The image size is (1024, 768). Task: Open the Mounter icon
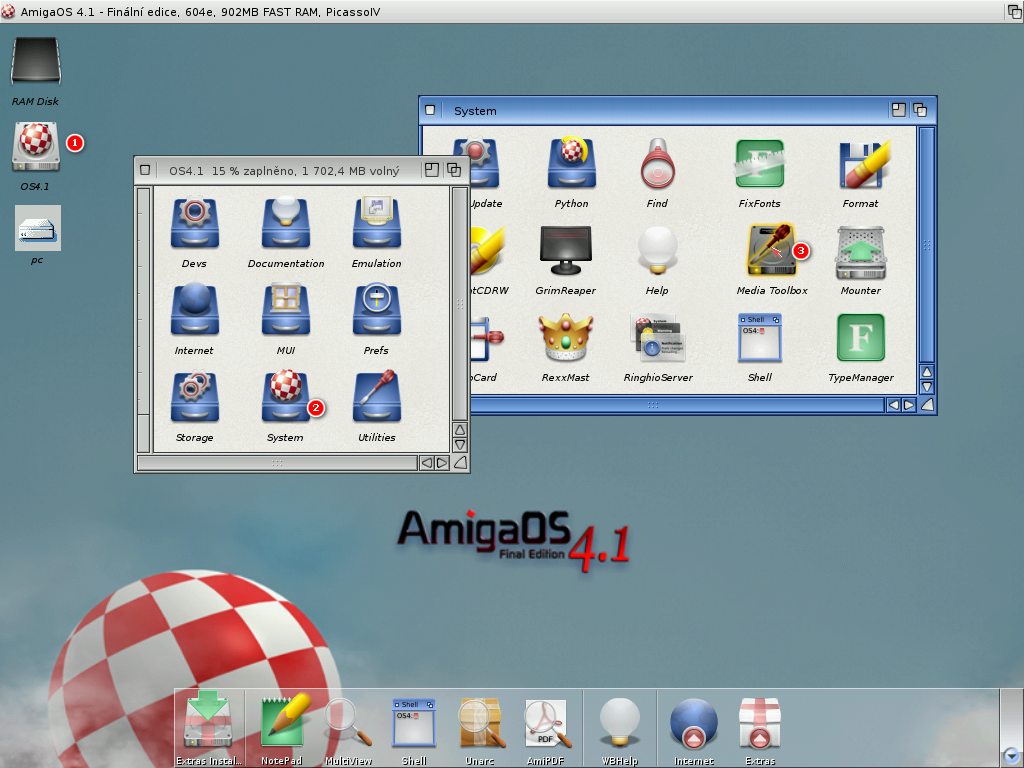click(860, 250)
